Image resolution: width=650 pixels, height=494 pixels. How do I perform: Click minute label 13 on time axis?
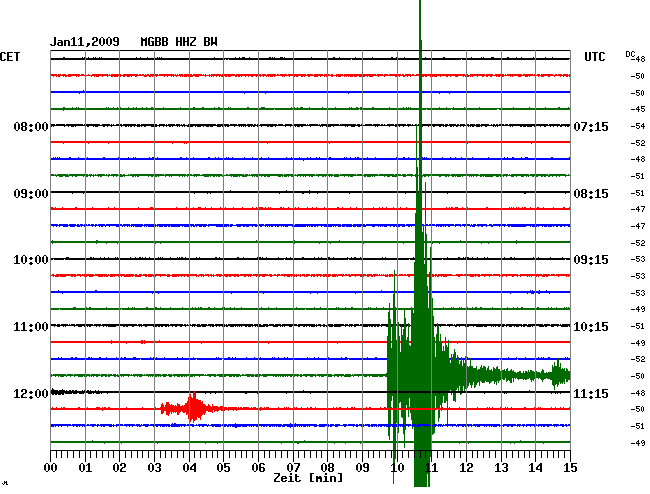[501, 468]
